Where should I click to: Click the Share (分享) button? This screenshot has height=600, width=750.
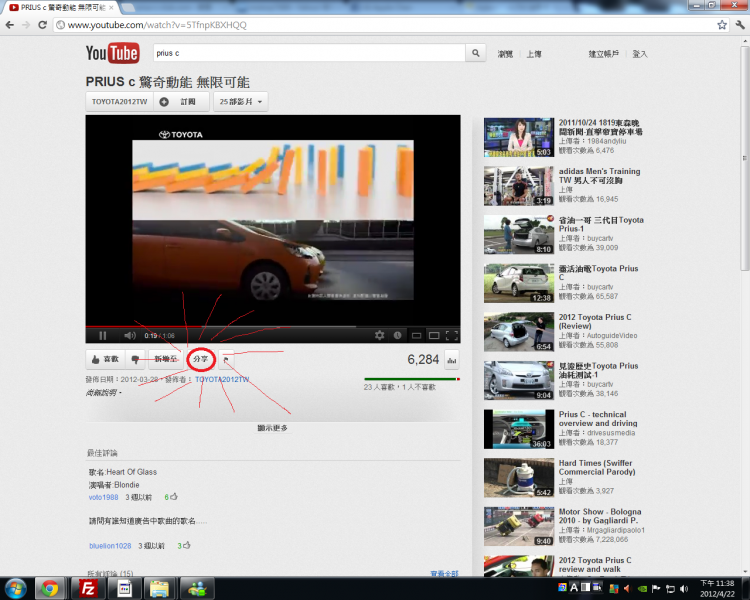pyautogui.click(x=200, y=359)
